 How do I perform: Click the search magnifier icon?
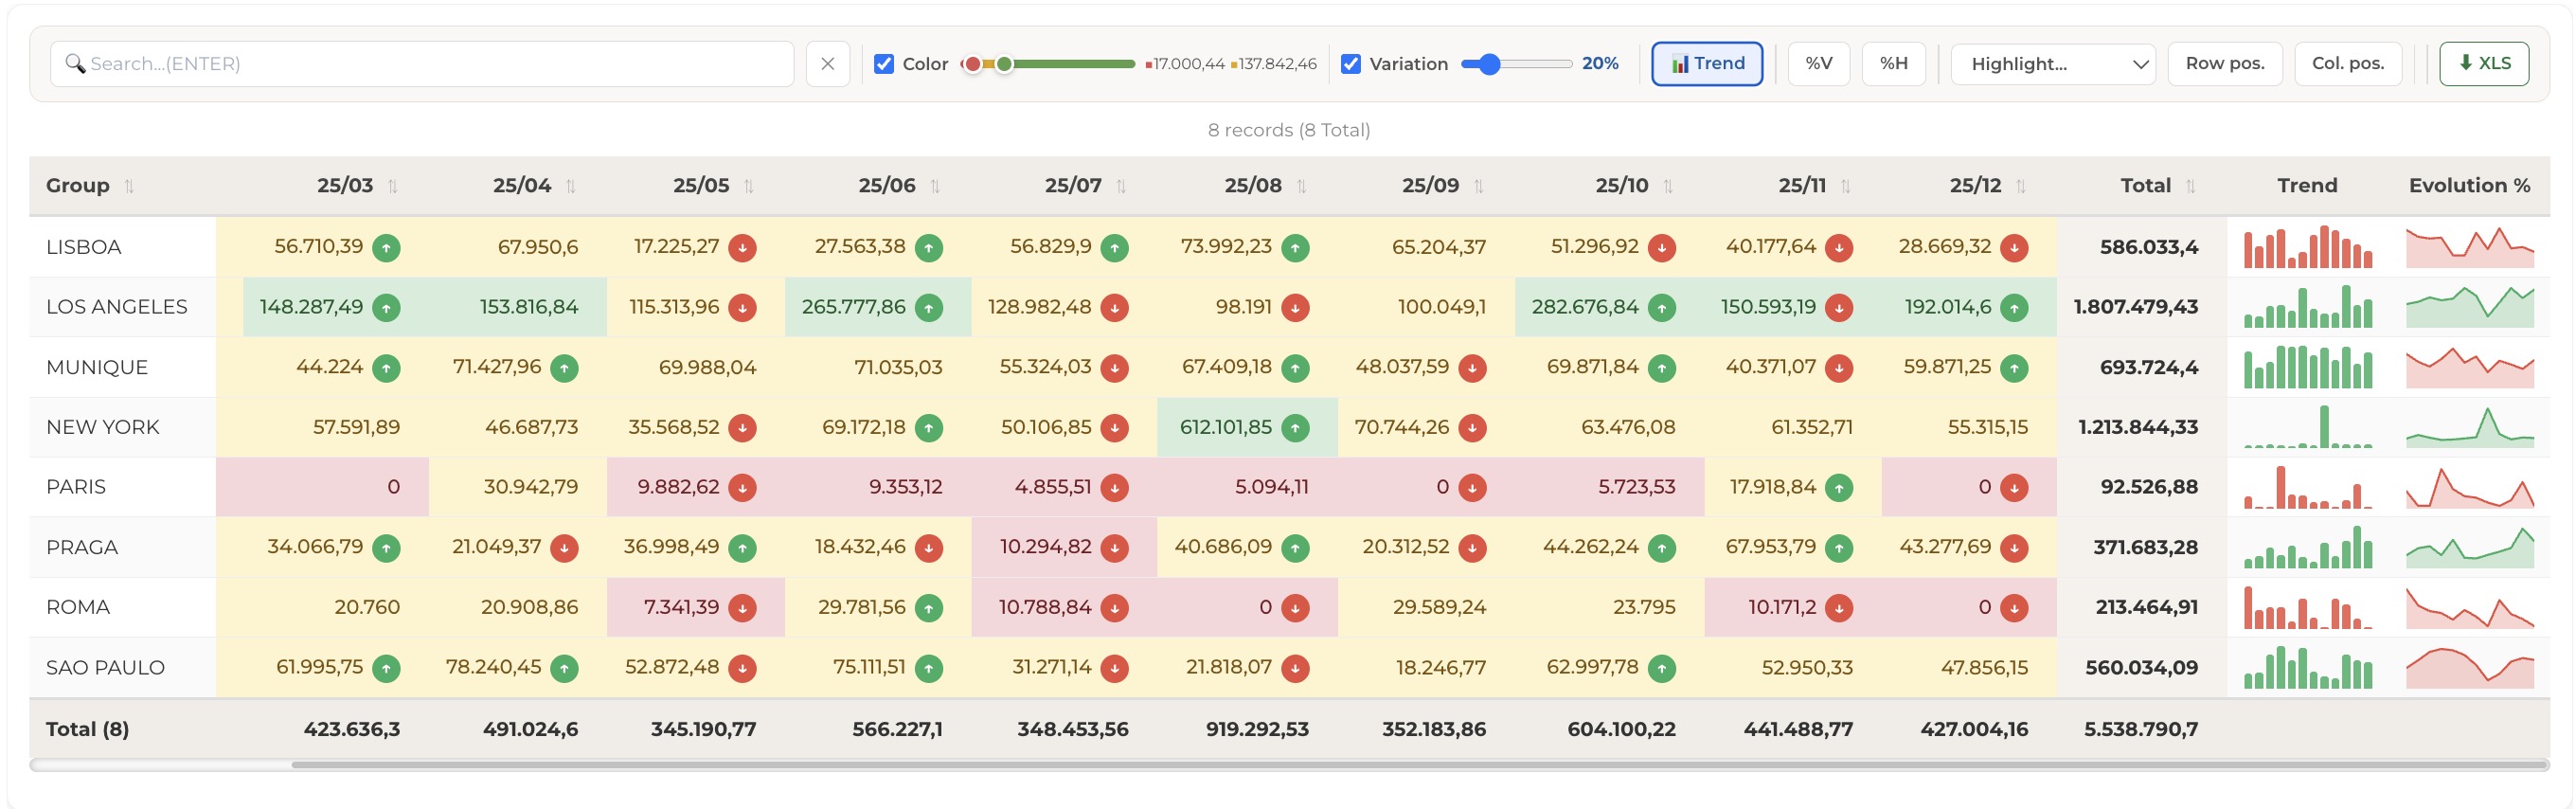[x=75, y=64]
